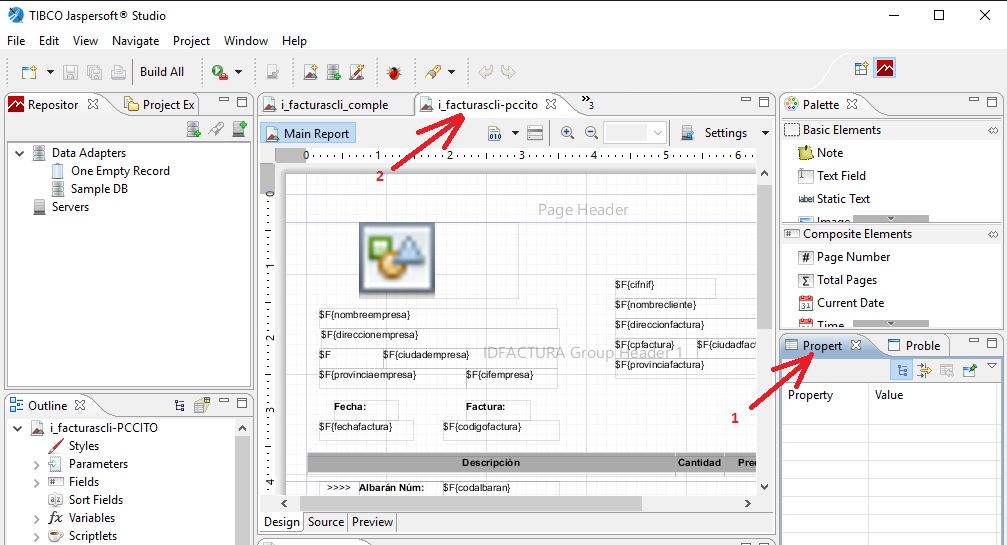1007x545 pixels.
Task: Click the Open Perspective icon
Action: (x=861, y=68)
